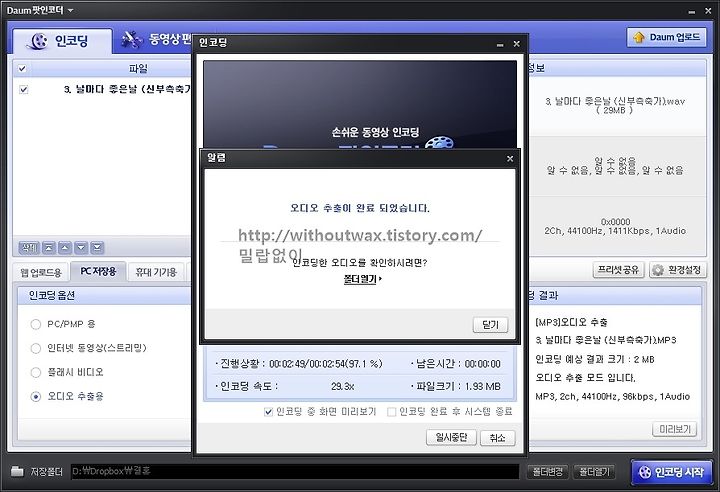Click the 남은시간 00:00:00 value
This screenshot has height=492, width=720.
coord(483,364)
